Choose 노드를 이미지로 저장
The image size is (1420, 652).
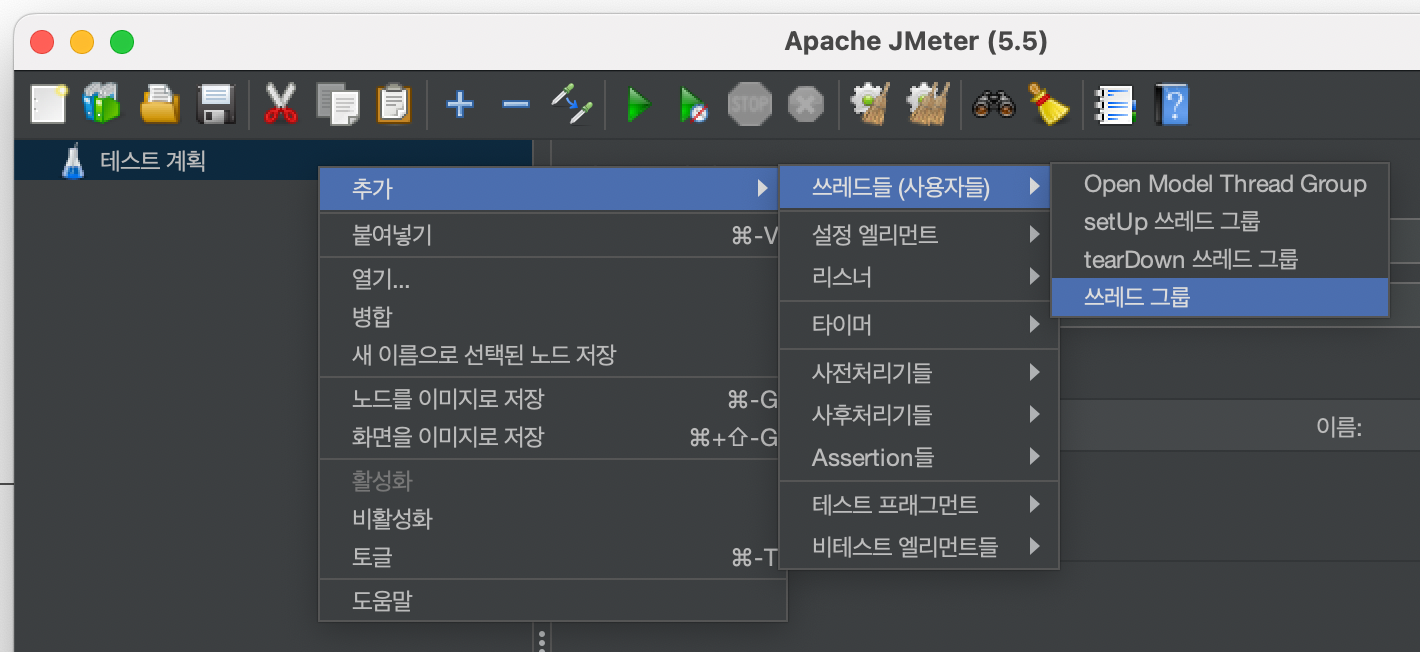click(x=548, y=400)
